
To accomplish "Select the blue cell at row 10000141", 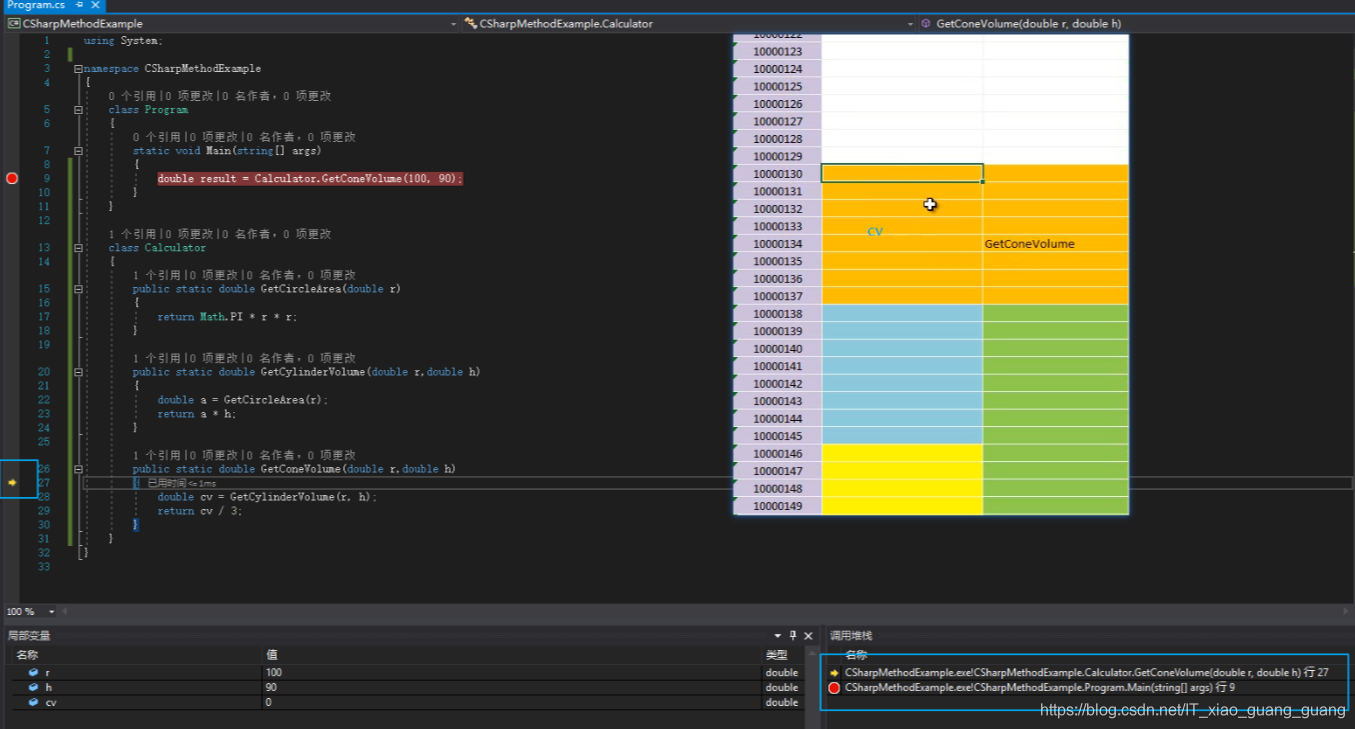I will tap(902, 366).
